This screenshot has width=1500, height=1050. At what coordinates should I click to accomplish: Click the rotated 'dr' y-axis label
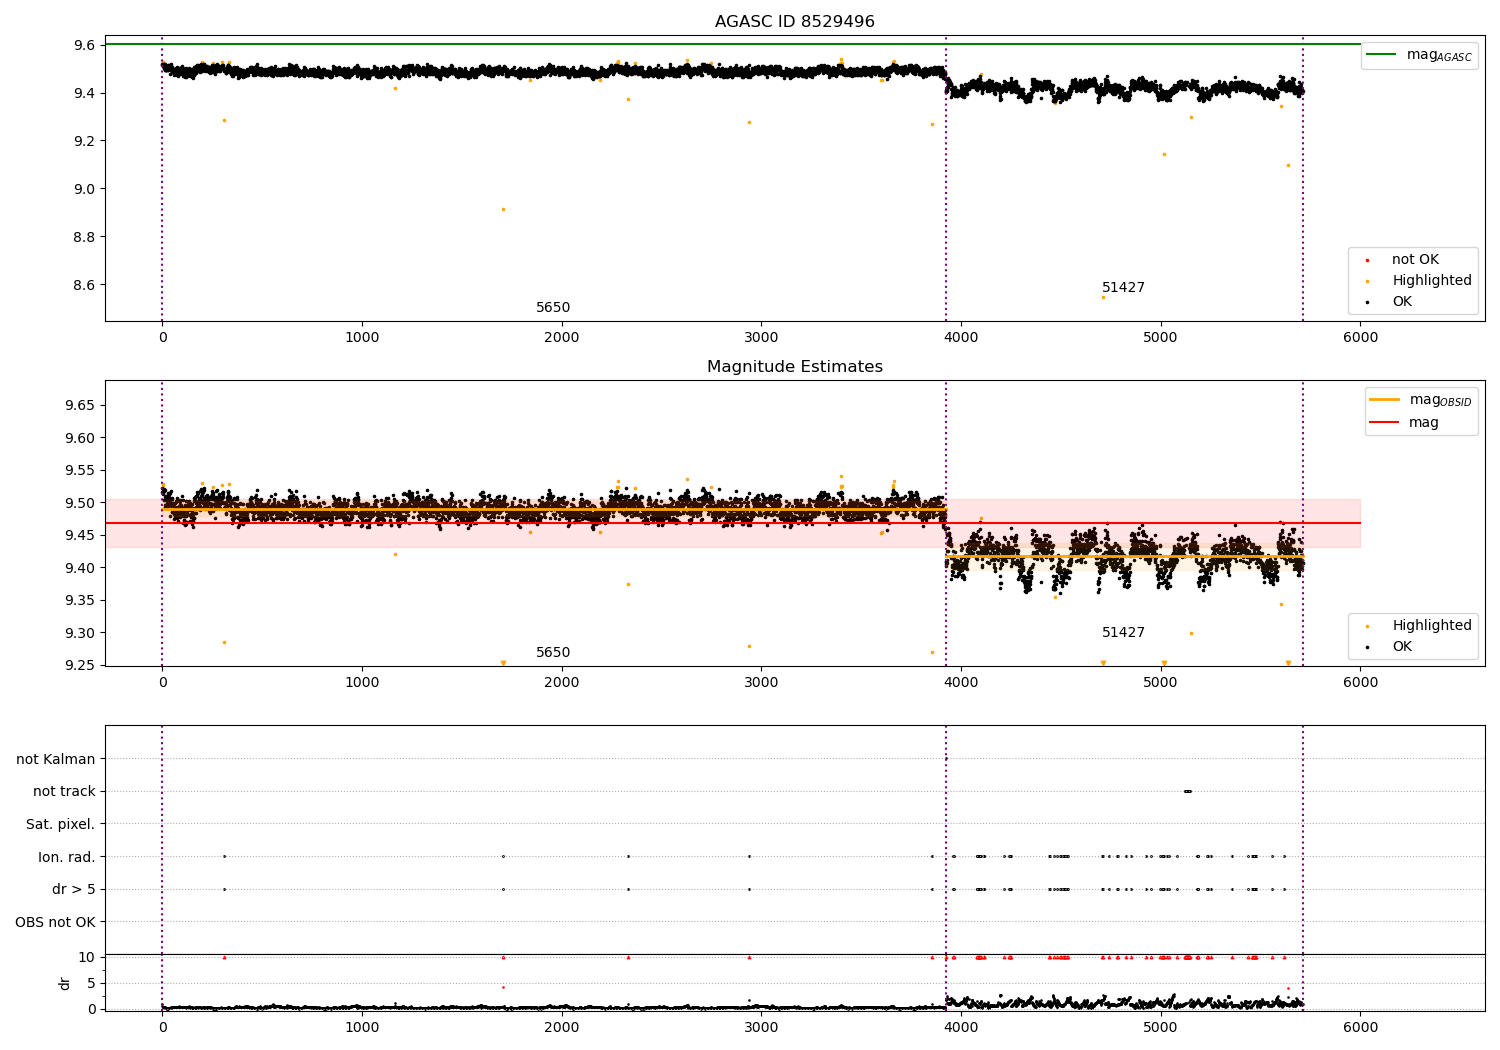coord(65,983)
